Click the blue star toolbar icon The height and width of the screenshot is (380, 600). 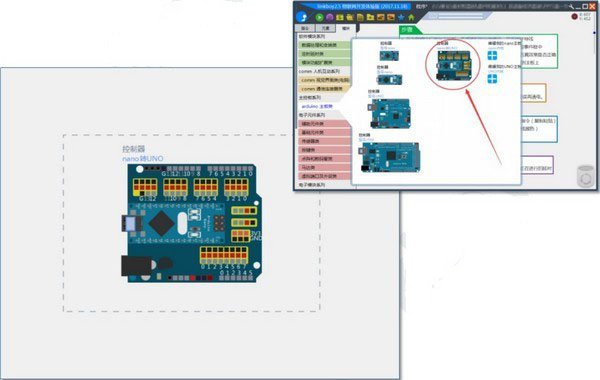[401, 17]
